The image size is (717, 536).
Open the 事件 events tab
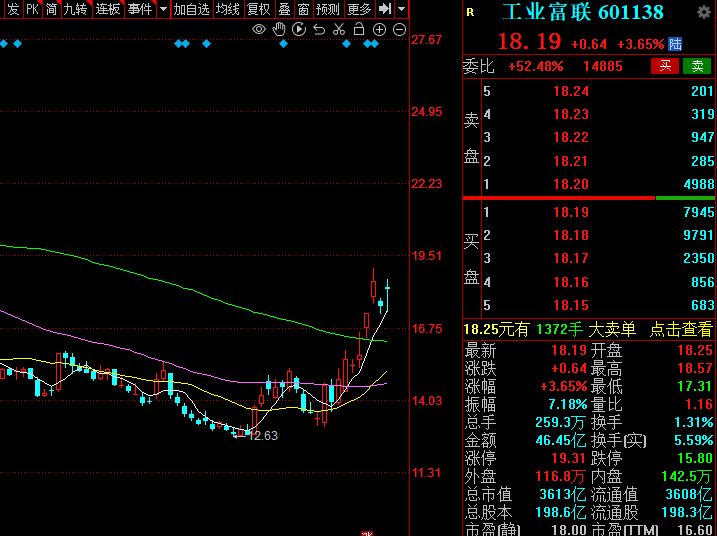[140, 9]
